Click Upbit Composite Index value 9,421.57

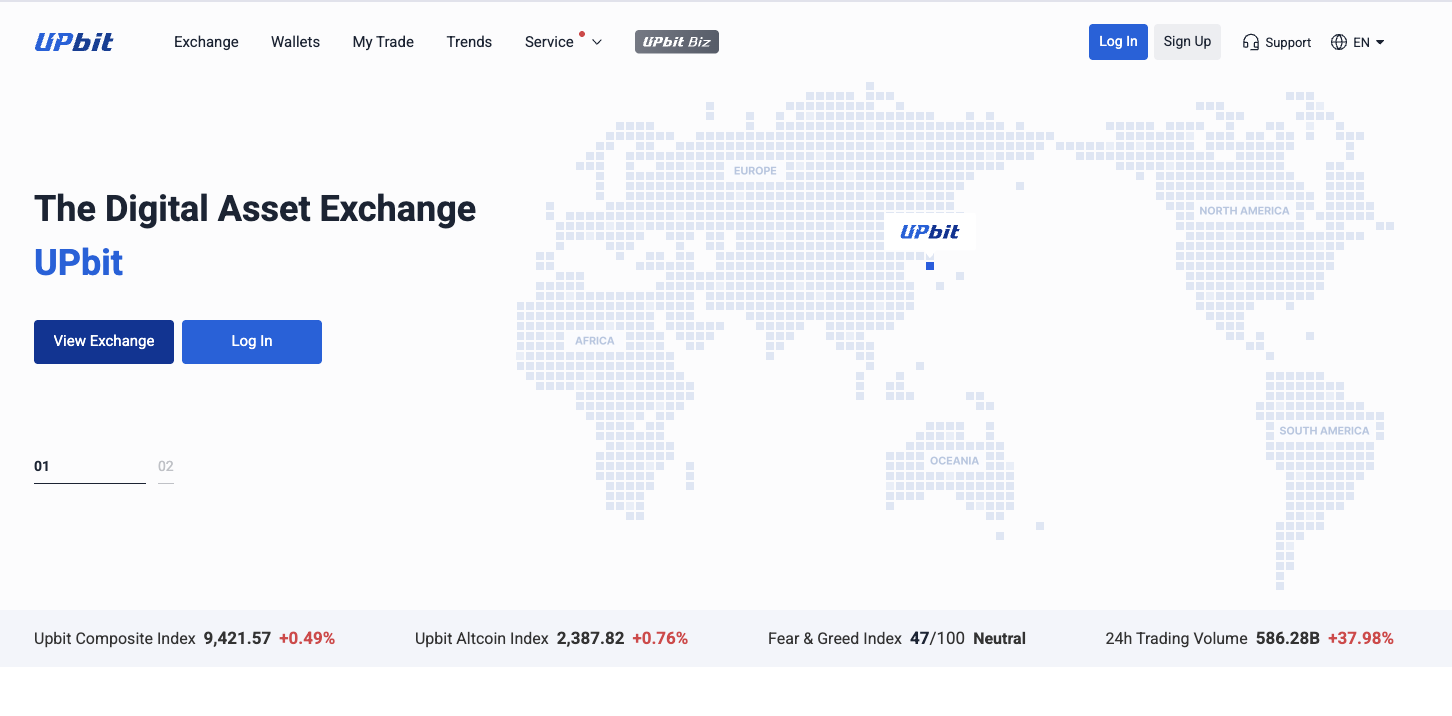[x=237, y=638]
